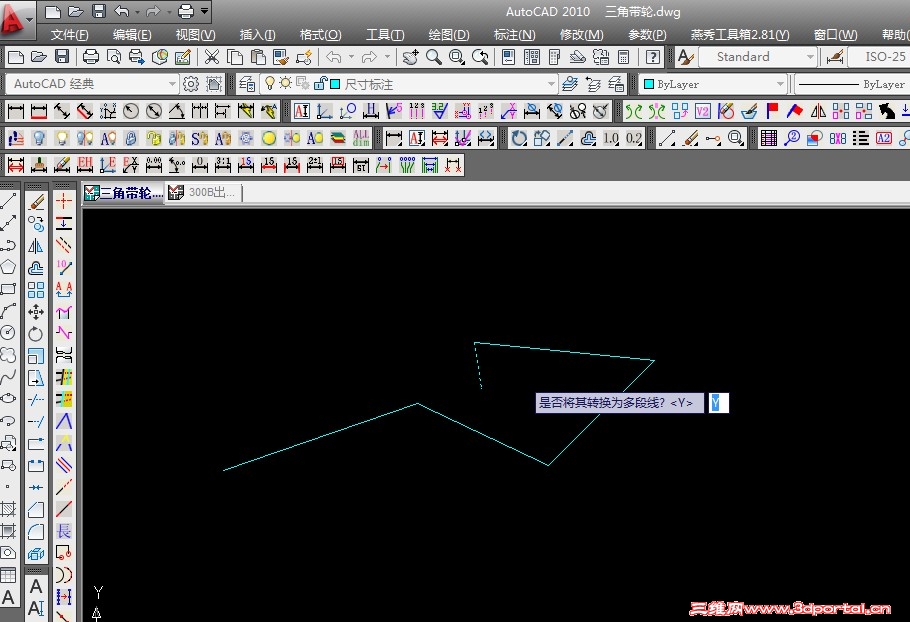This screenshot has width=910, height=622.
Task: Click the Text Style brush icon
Action: point(685,57)
